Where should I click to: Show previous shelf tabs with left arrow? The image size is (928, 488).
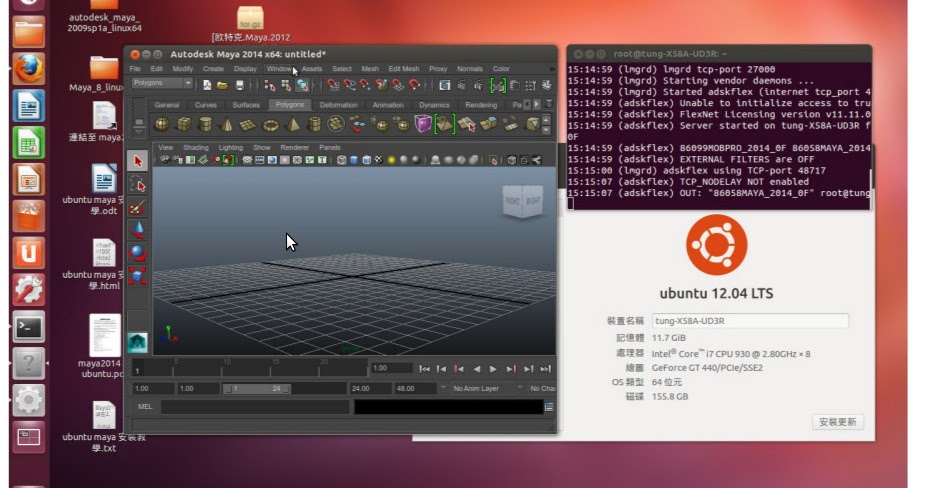[527, 105]
